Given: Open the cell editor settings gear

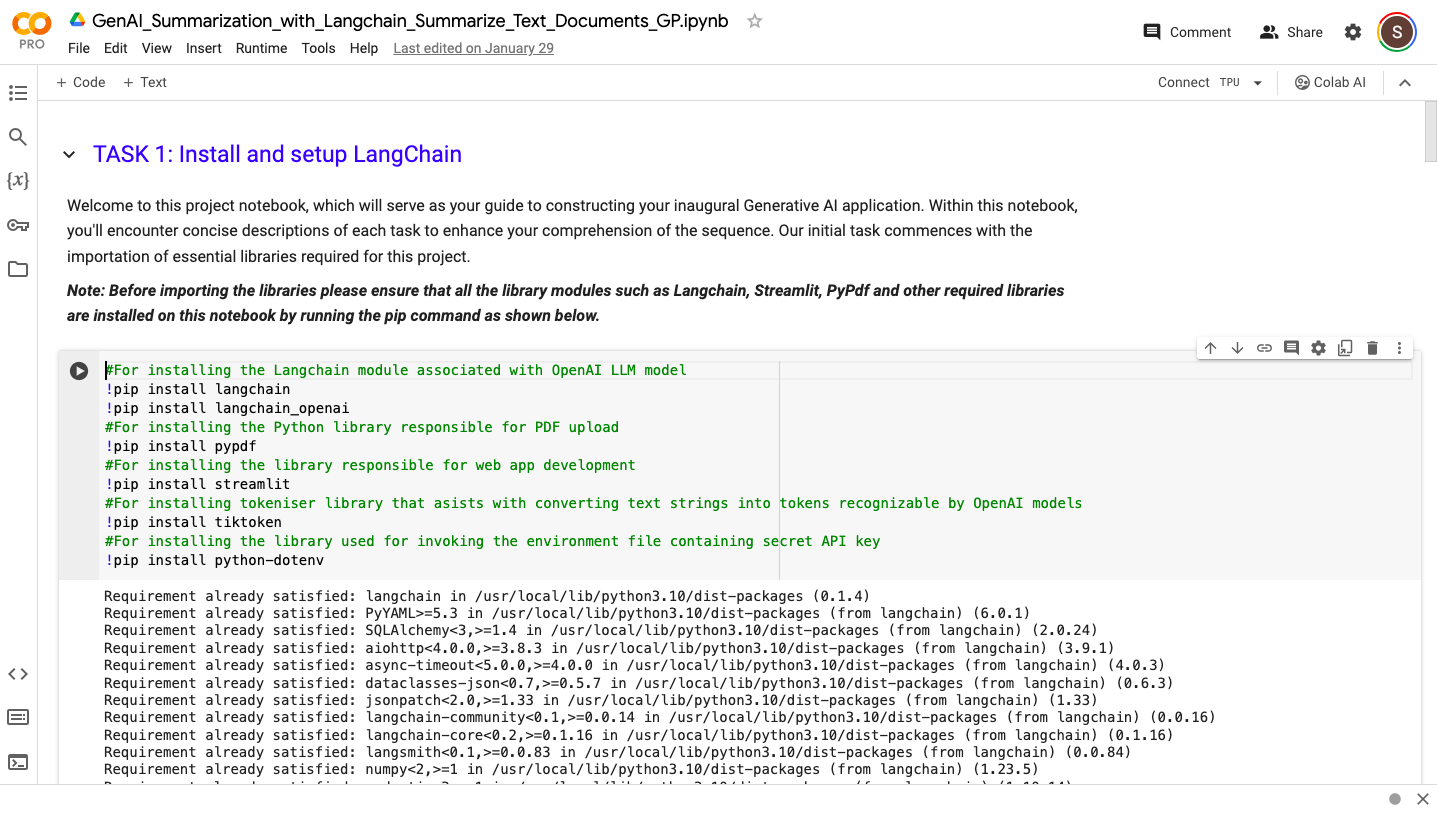Looking at the screenshot, I should point(1318,348).
